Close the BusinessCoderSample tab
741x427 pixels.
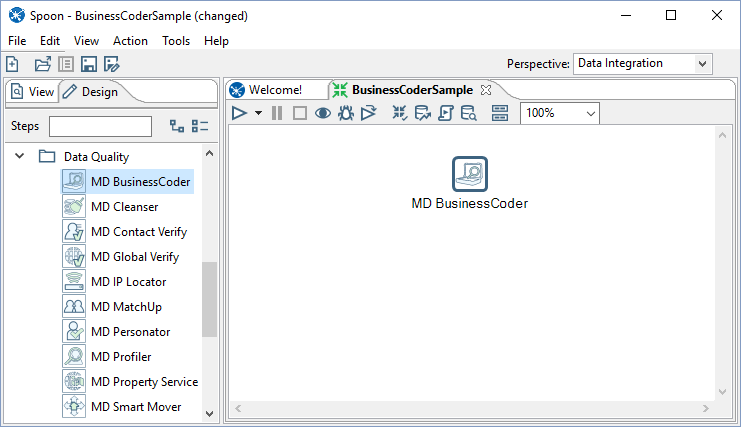coord(486,90)
